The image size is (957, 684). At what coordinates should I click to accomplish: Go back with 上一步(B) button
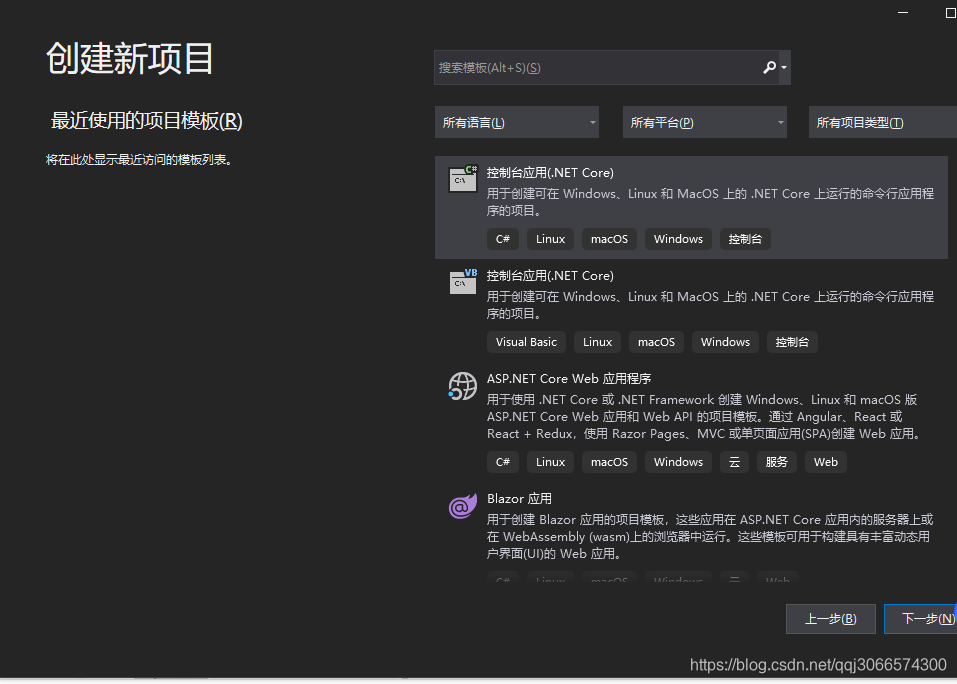pos(831,619)
